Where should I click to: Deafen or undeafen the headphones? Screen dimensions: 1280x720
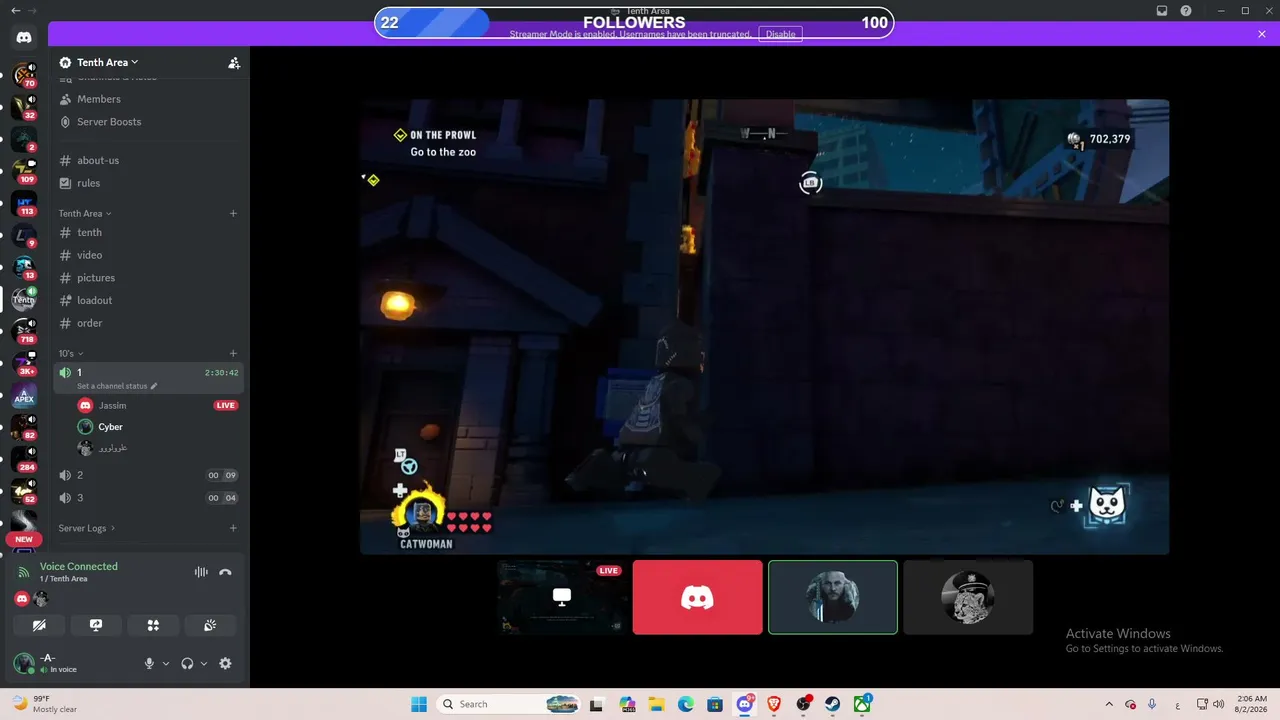(187, 663)
